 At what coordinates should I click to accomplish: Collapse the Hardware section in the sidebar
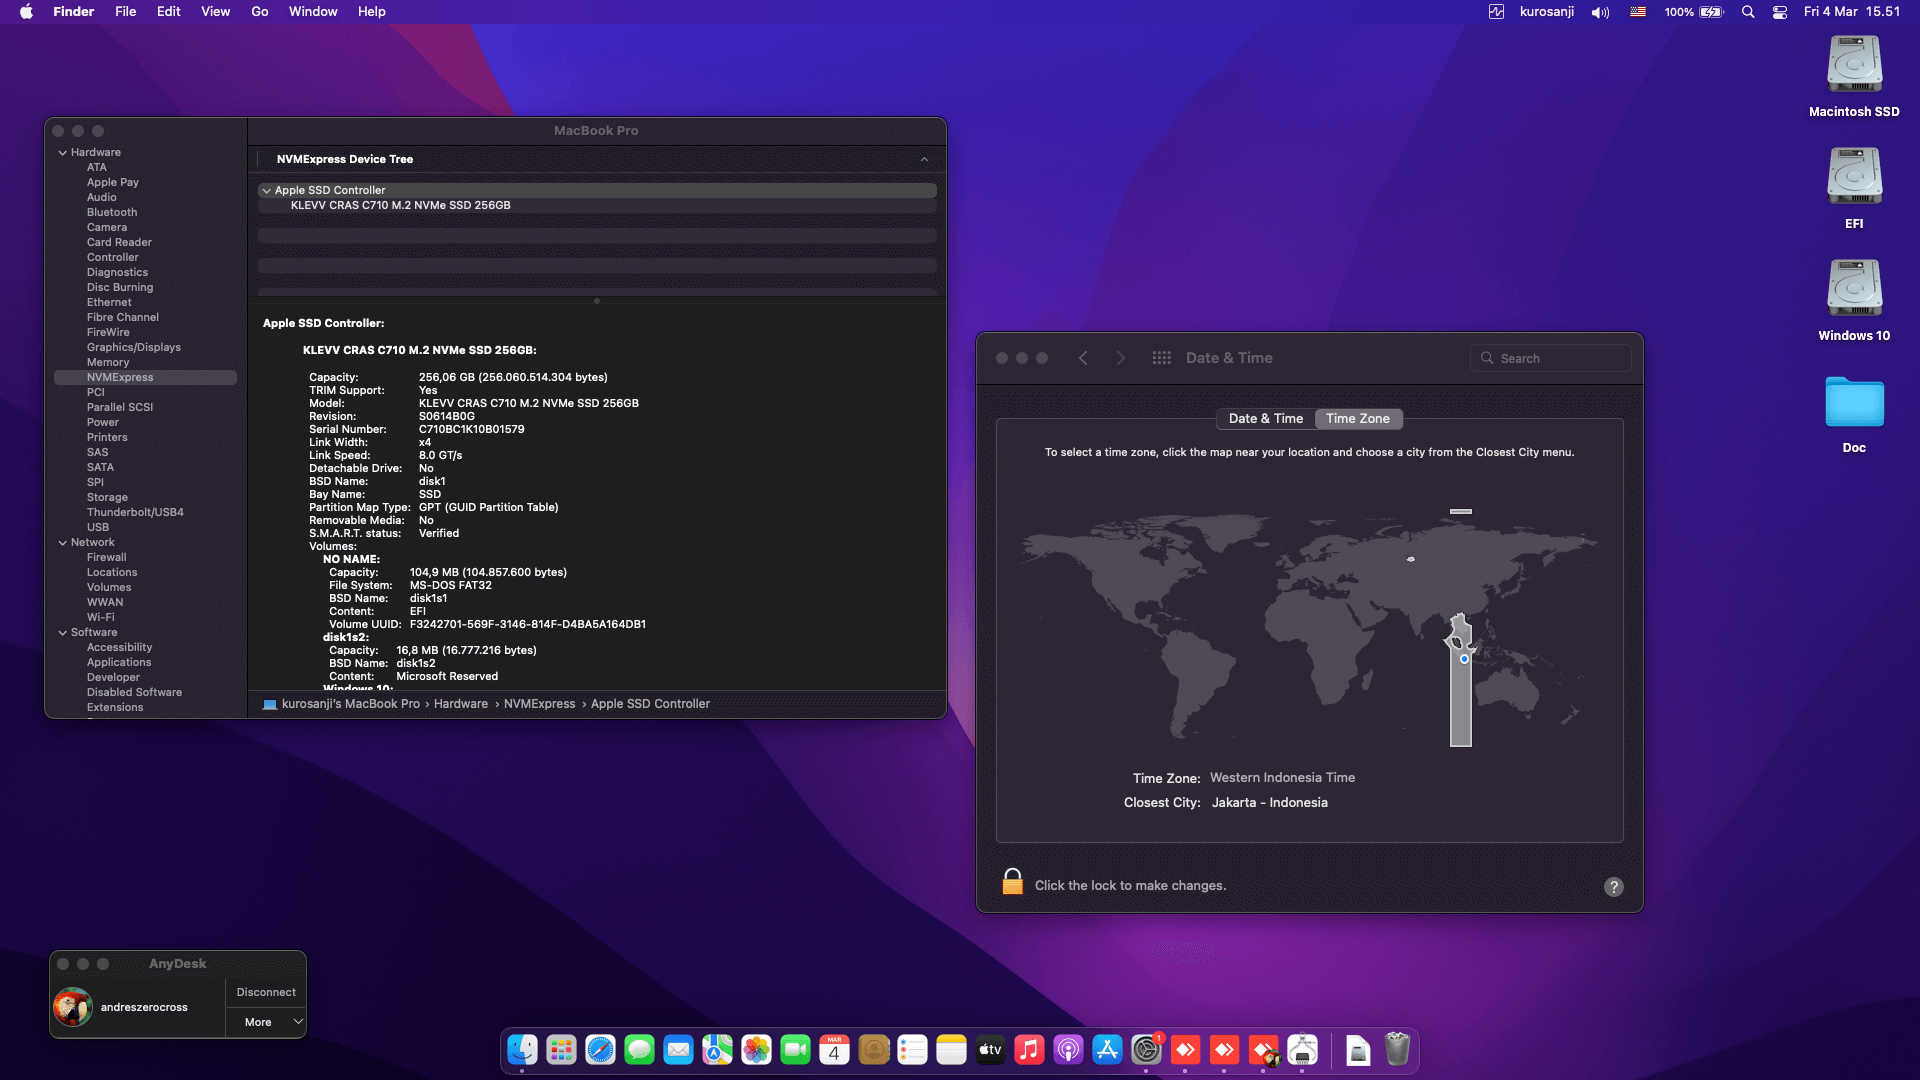pyautogui.click(x=63, y=152)
